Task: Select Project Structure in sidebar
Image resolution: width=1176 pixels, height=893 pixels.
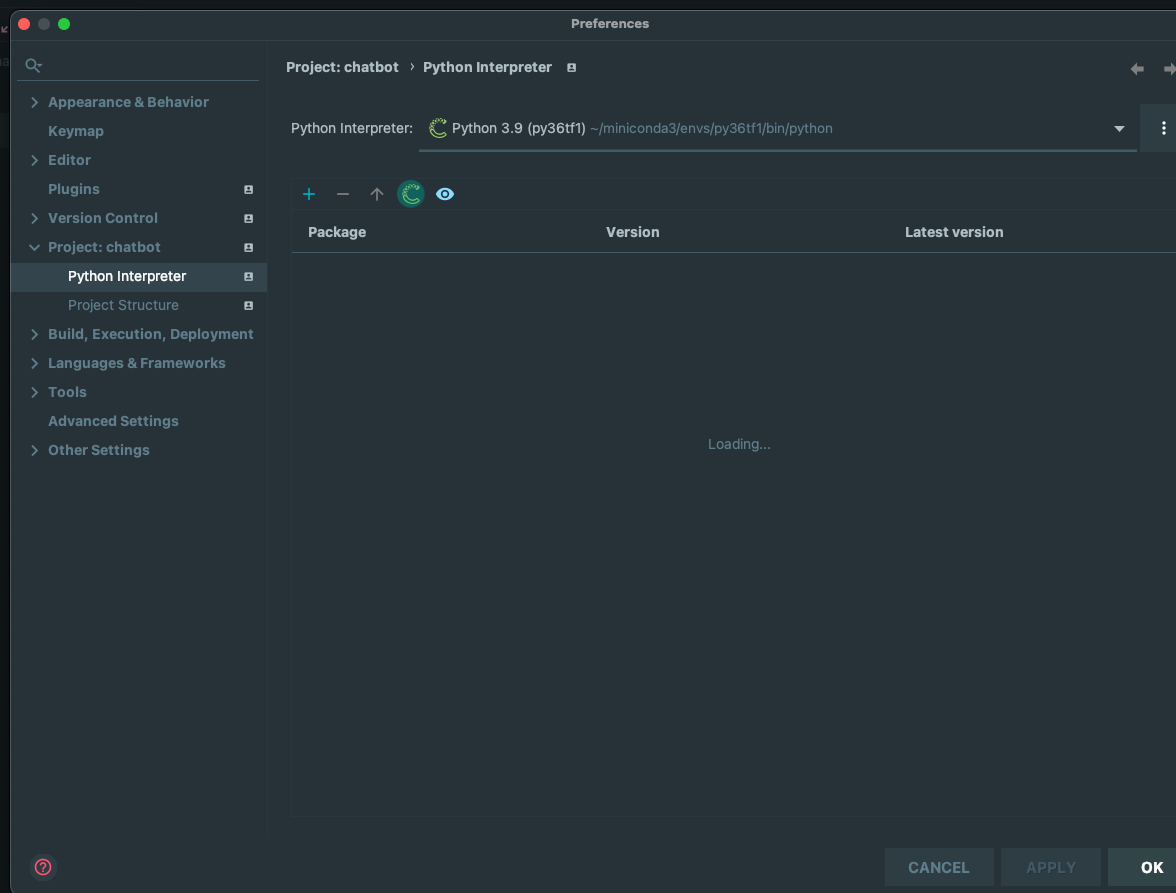Action: point(123,305)
